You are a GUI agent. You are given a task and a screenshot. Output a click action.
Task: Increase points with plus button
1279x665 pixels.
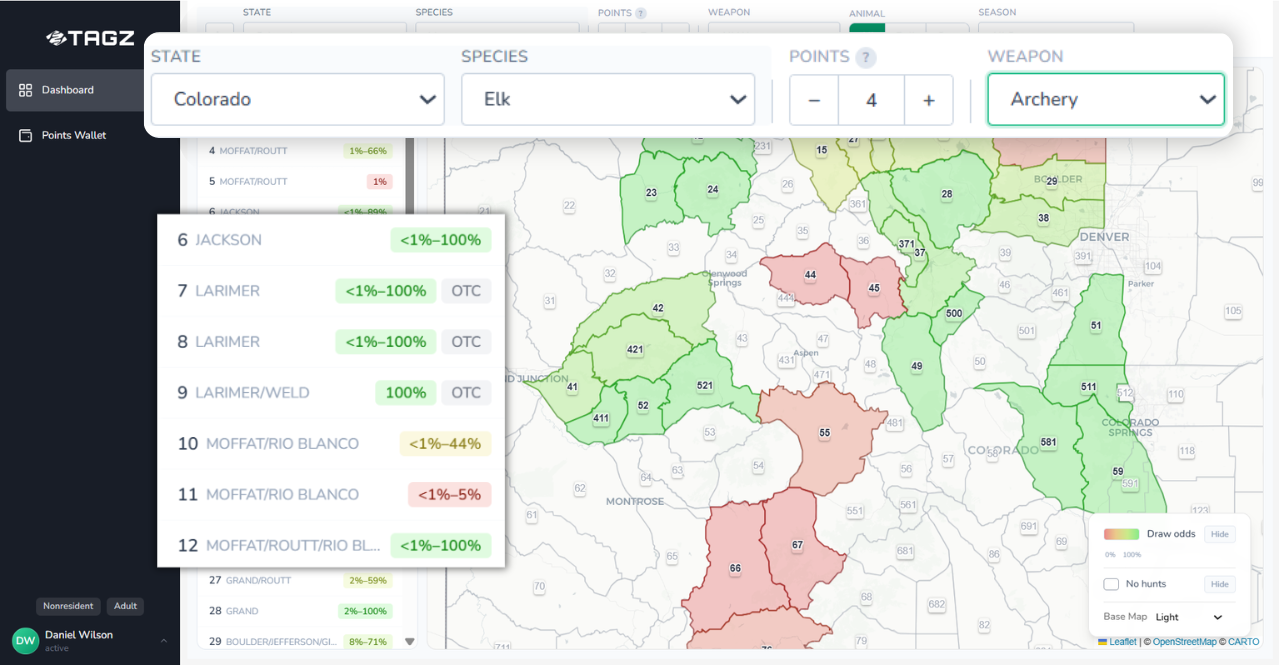928,100
